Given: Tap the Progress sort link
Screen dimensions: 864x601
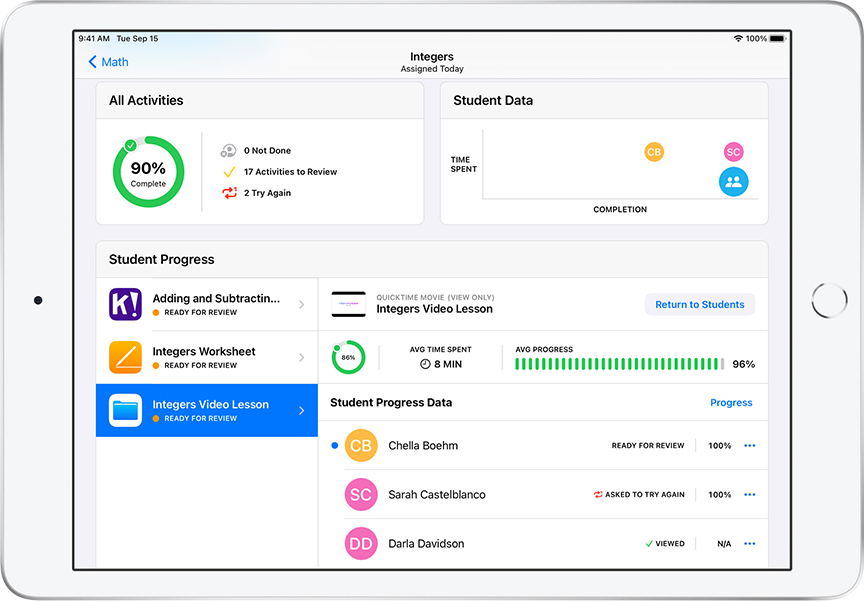Looking at the screenshot, I should (x=731, y=403).
